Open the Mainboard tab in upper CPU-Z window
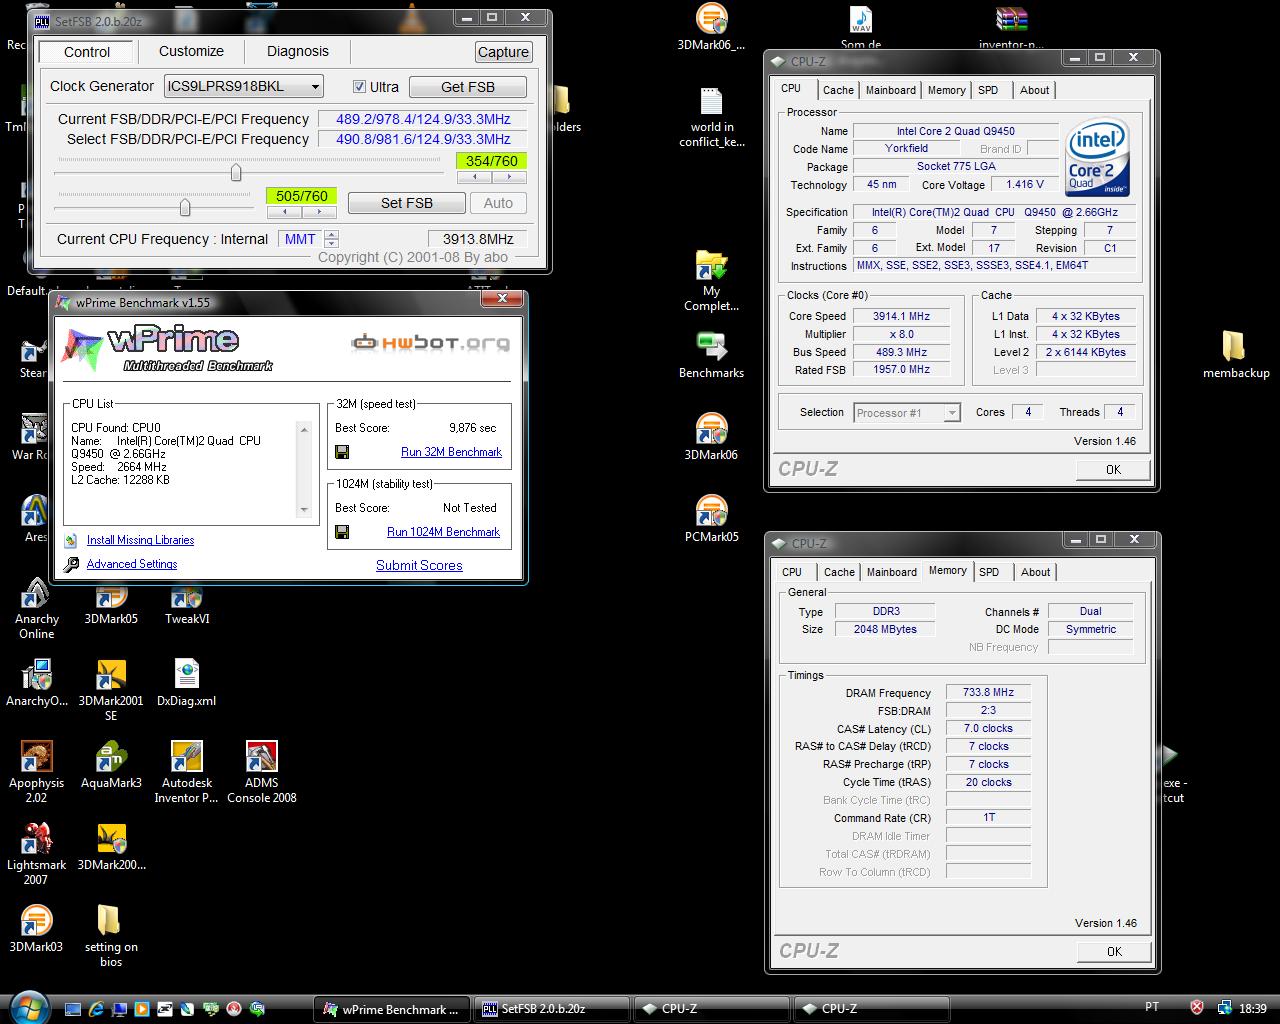The width and height of the screenshot is (1280, 1024). tap(890, 90)
